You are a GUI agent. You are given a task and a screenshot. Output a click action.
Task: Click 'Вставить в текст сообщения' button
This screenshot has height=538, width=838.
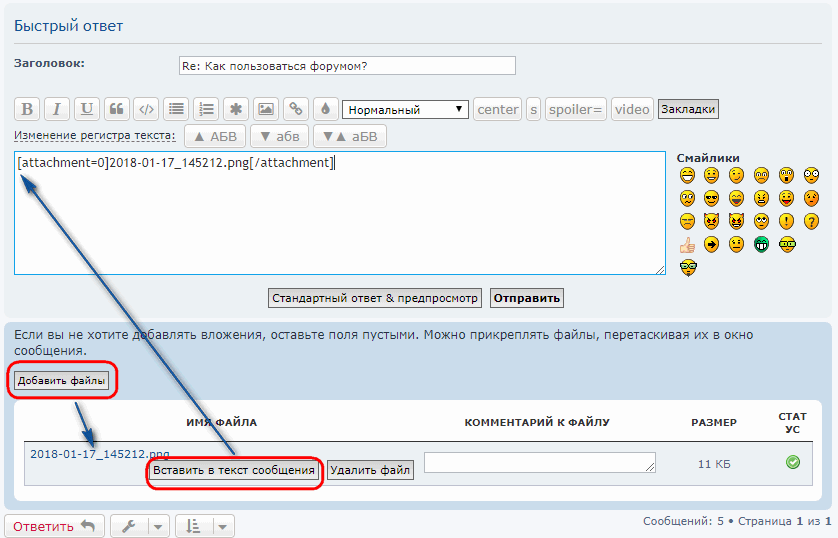point(235,470)
